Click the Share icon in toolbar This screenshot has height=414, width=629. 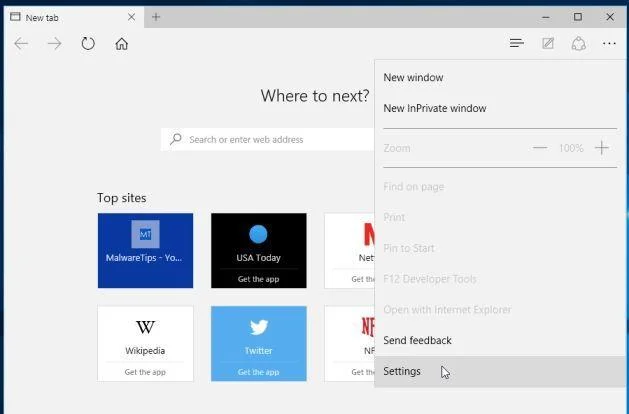pos(578,43)
